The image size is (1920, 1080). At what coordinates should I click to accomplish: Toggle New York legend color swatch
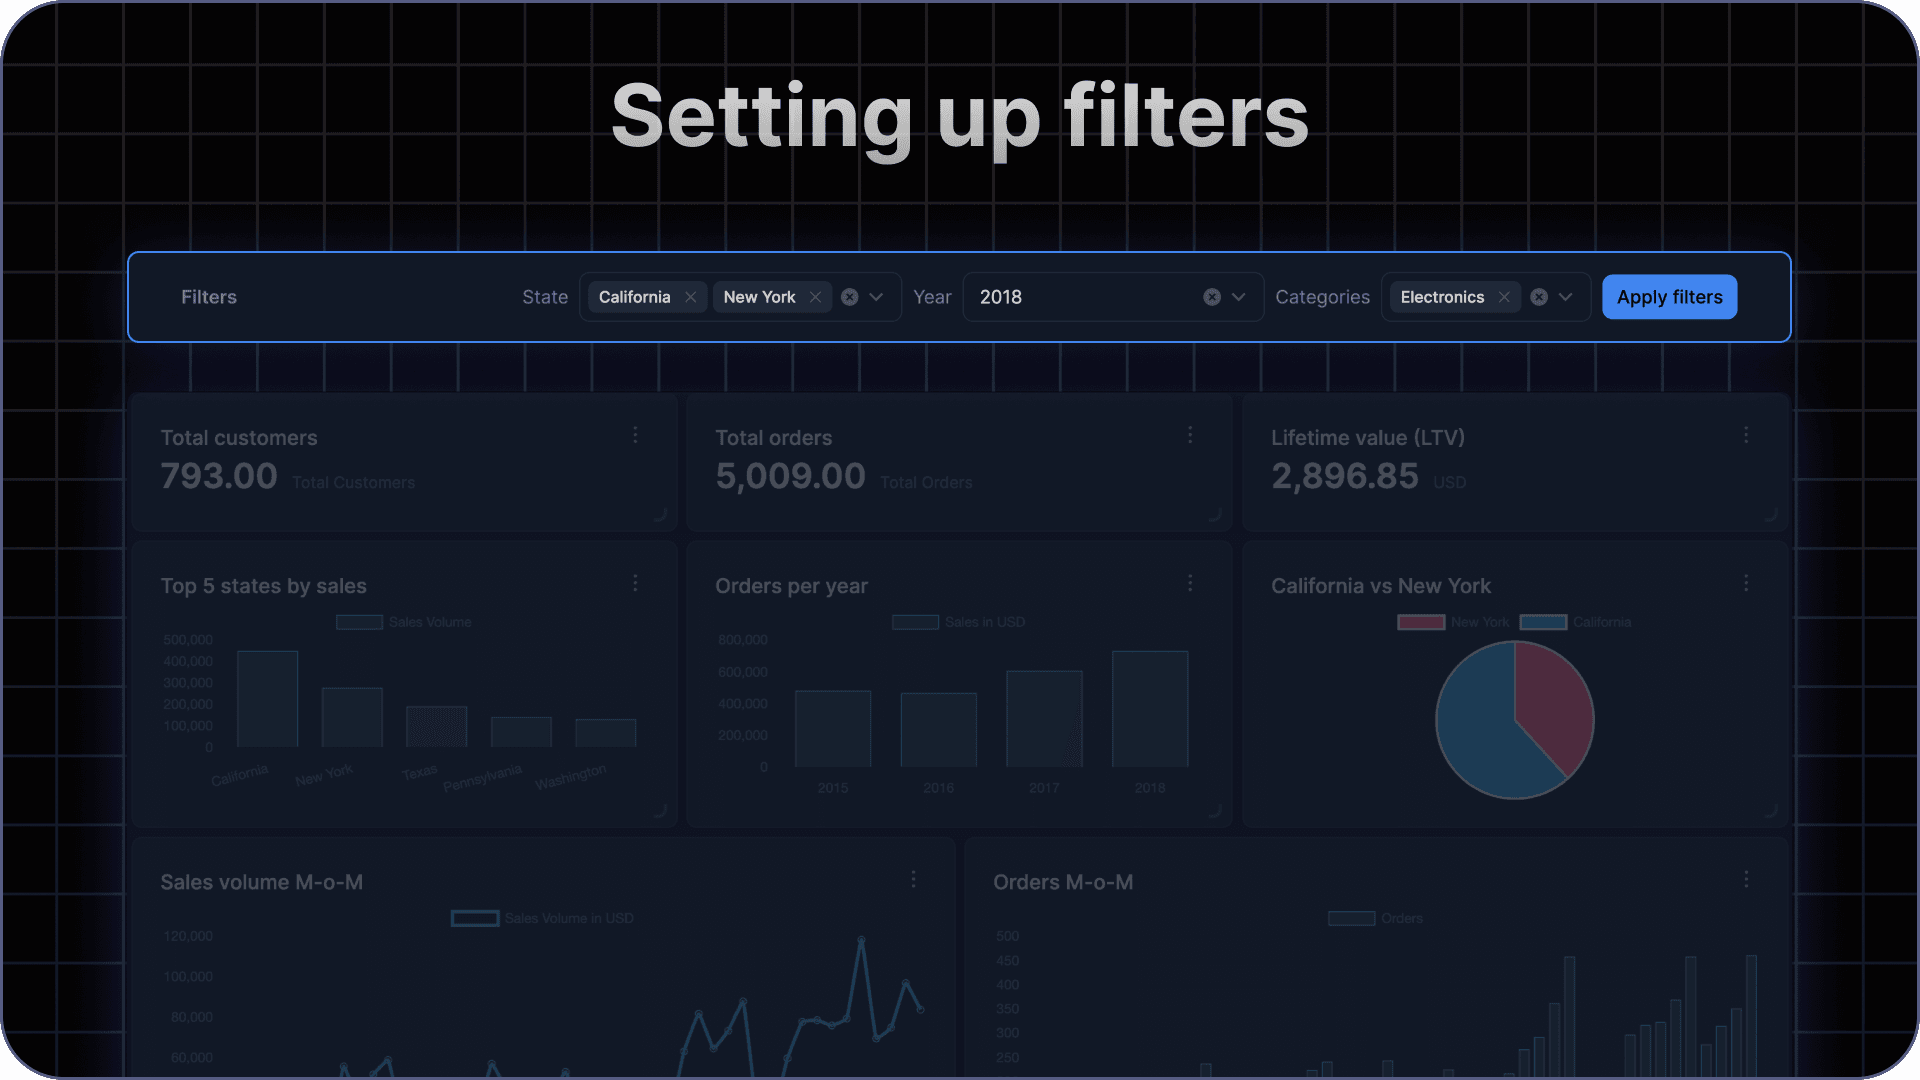point(1420,622)
